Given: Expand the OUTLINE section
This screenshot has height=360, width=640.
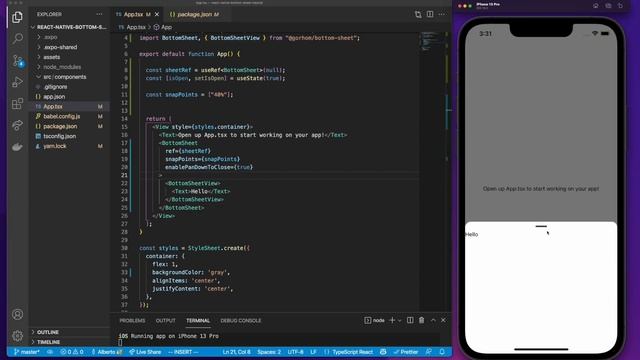Looking at the screenshot, I should click(x=48, y=332).
